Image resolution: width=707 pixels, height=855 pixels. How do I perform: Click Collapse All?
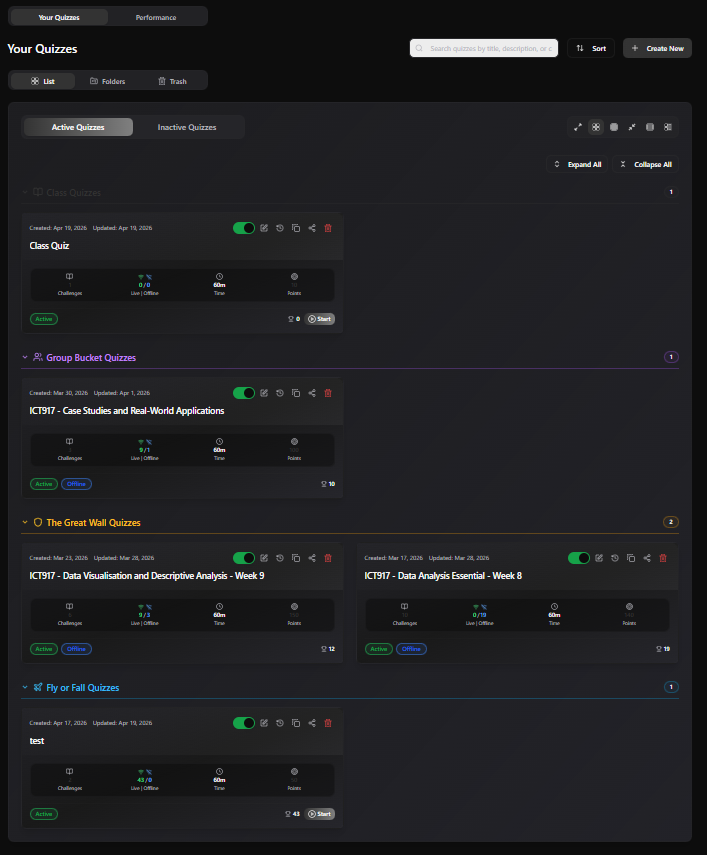646,164
